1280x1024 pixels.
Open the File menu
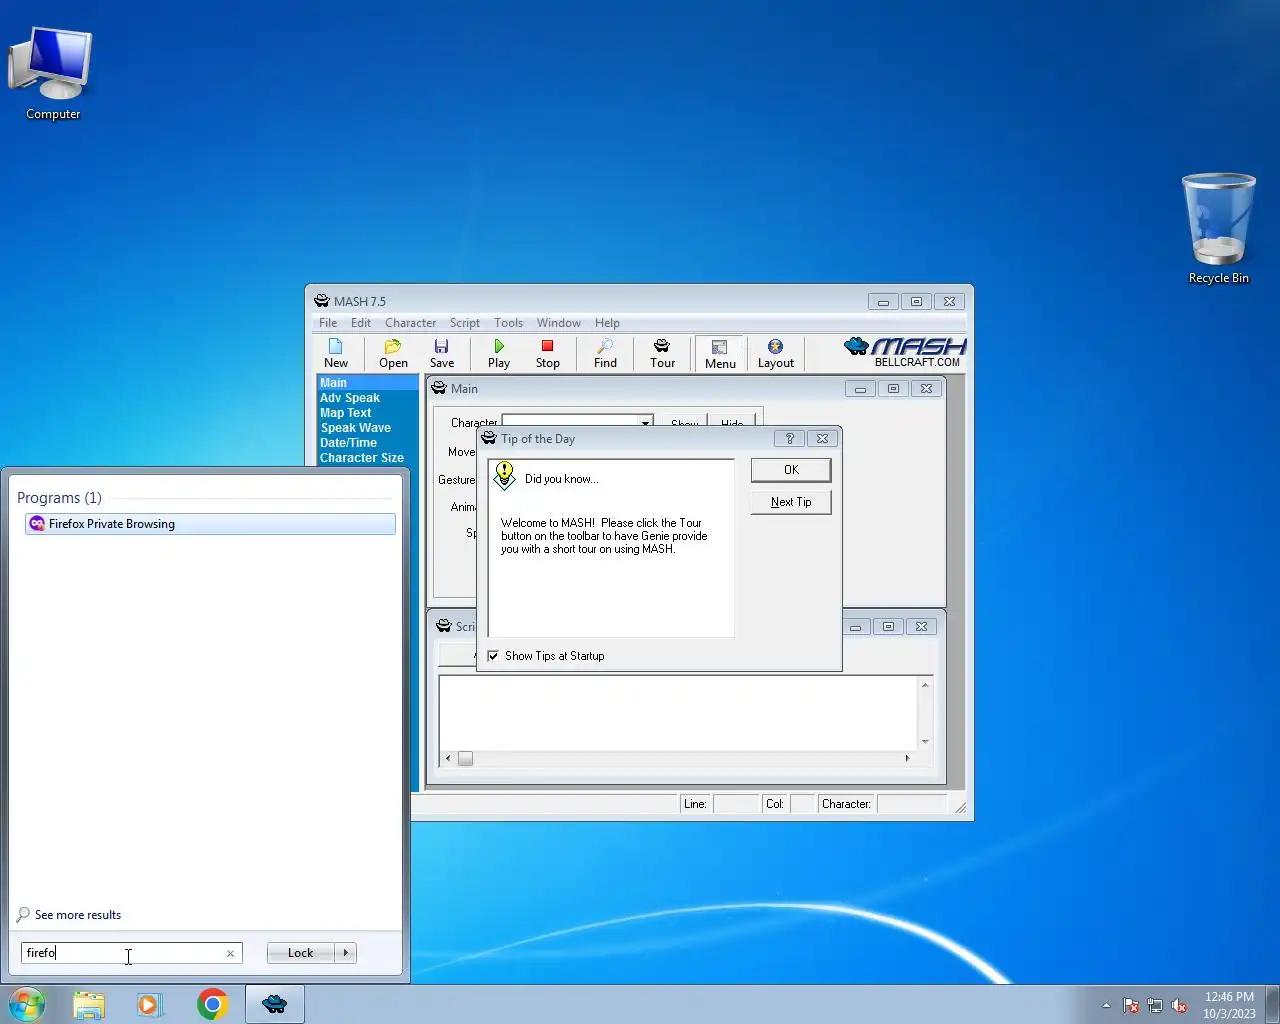(328, 323)
